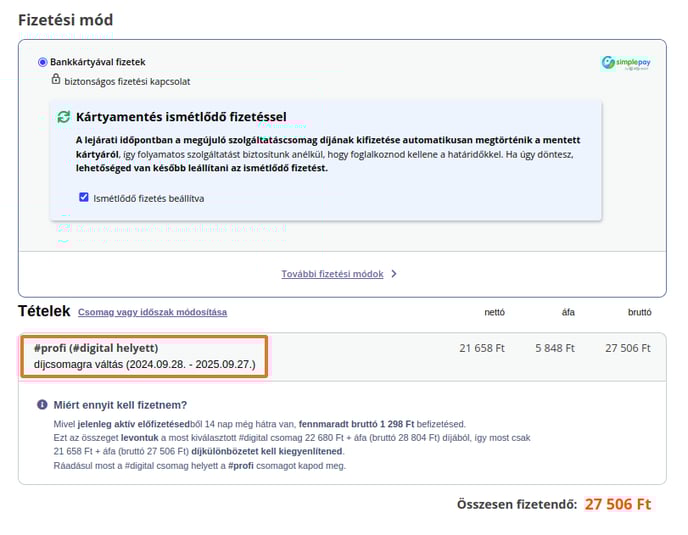Open the Csomag vagy időszak módosítása link
This screenshot has width=688, height=535.
click(x=152, y=312)
